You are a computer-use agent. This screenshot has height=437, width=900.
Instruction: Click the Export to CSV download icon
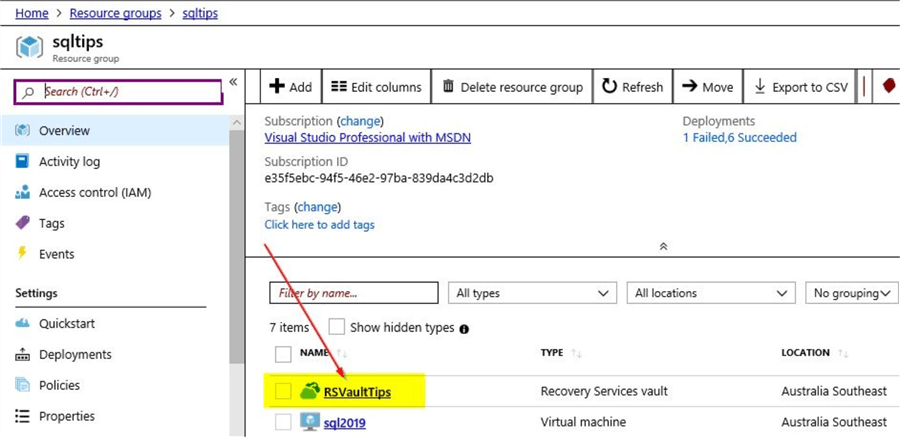click(760, 87)
